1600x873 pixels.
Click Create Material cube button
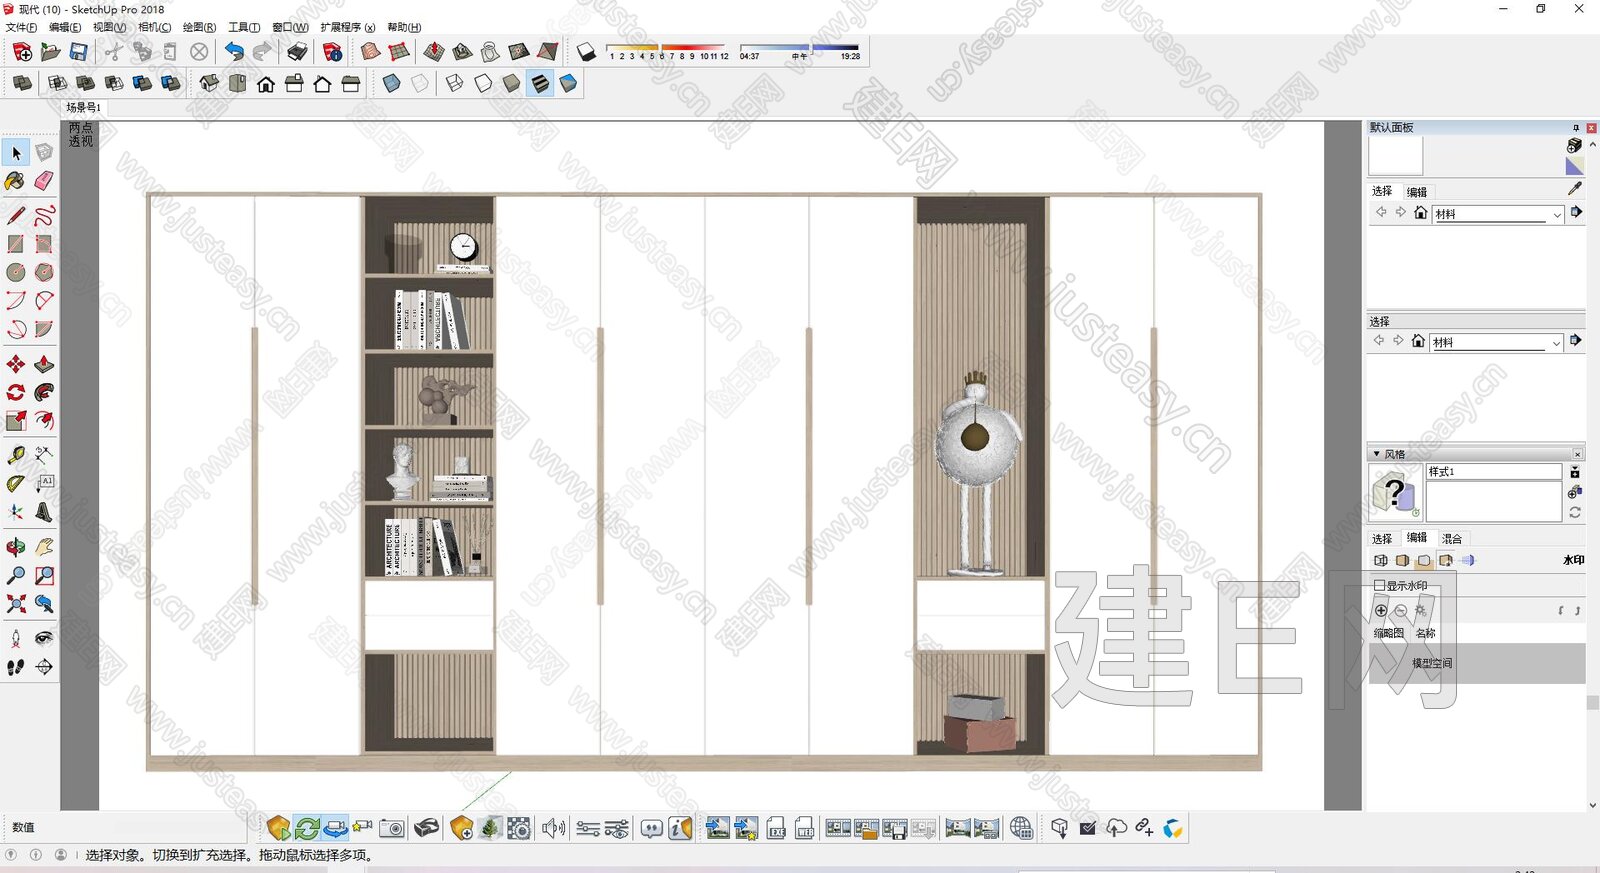pyautogui.click(x=1574, y=146)
